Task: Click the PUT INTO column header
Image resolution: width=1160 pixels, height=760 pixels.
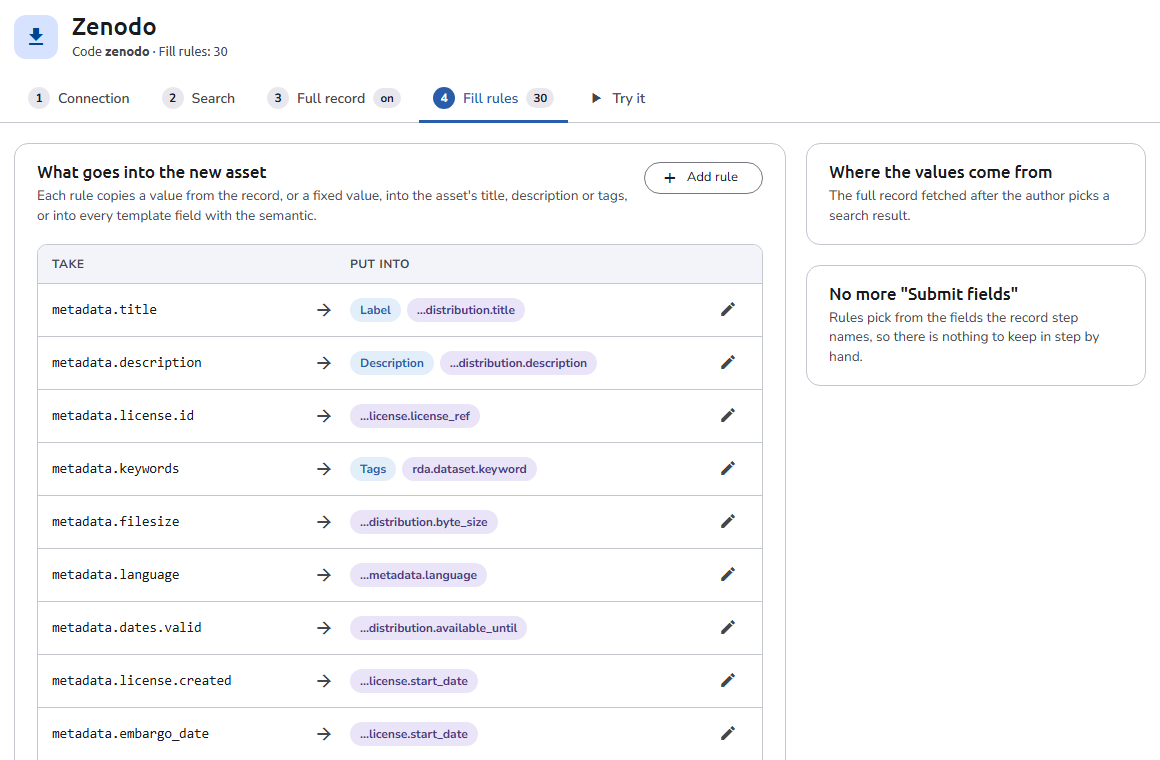Action: click(380, 264)
